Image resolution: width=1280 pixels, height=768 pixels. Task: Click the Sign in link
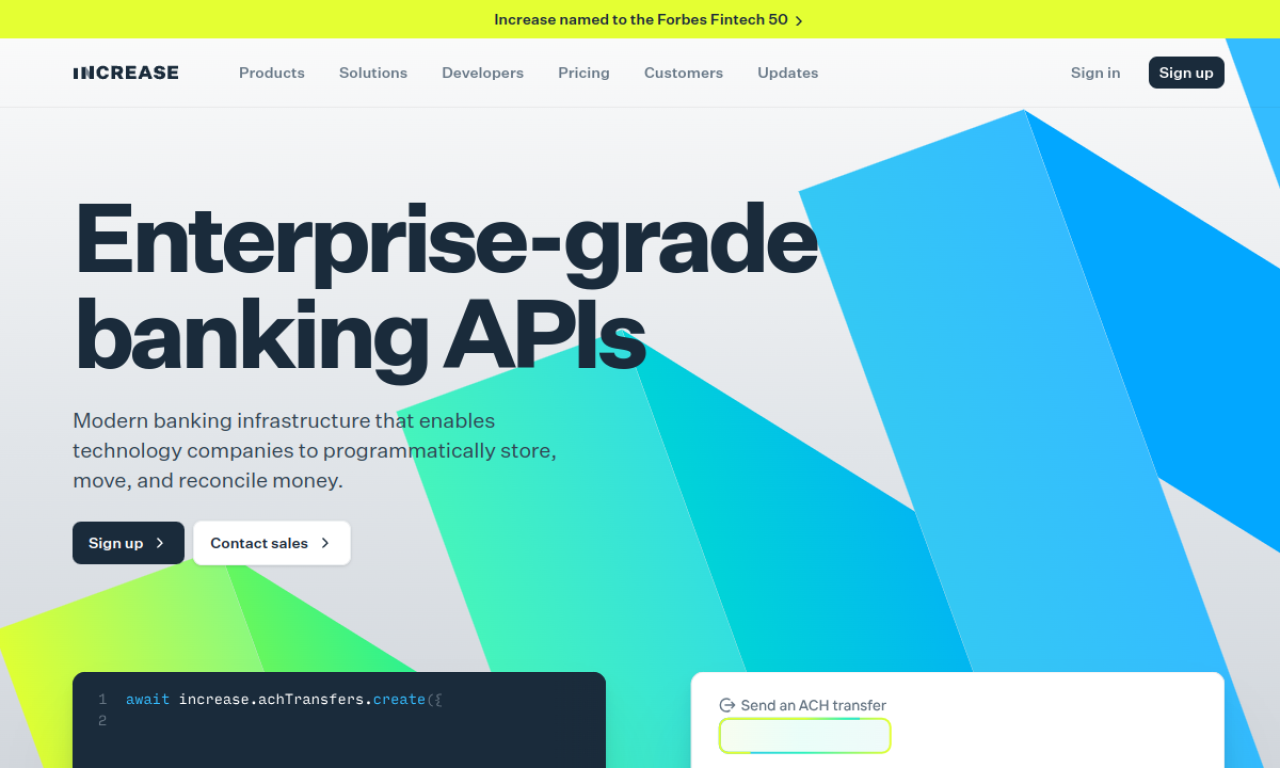coord(1095,73)
